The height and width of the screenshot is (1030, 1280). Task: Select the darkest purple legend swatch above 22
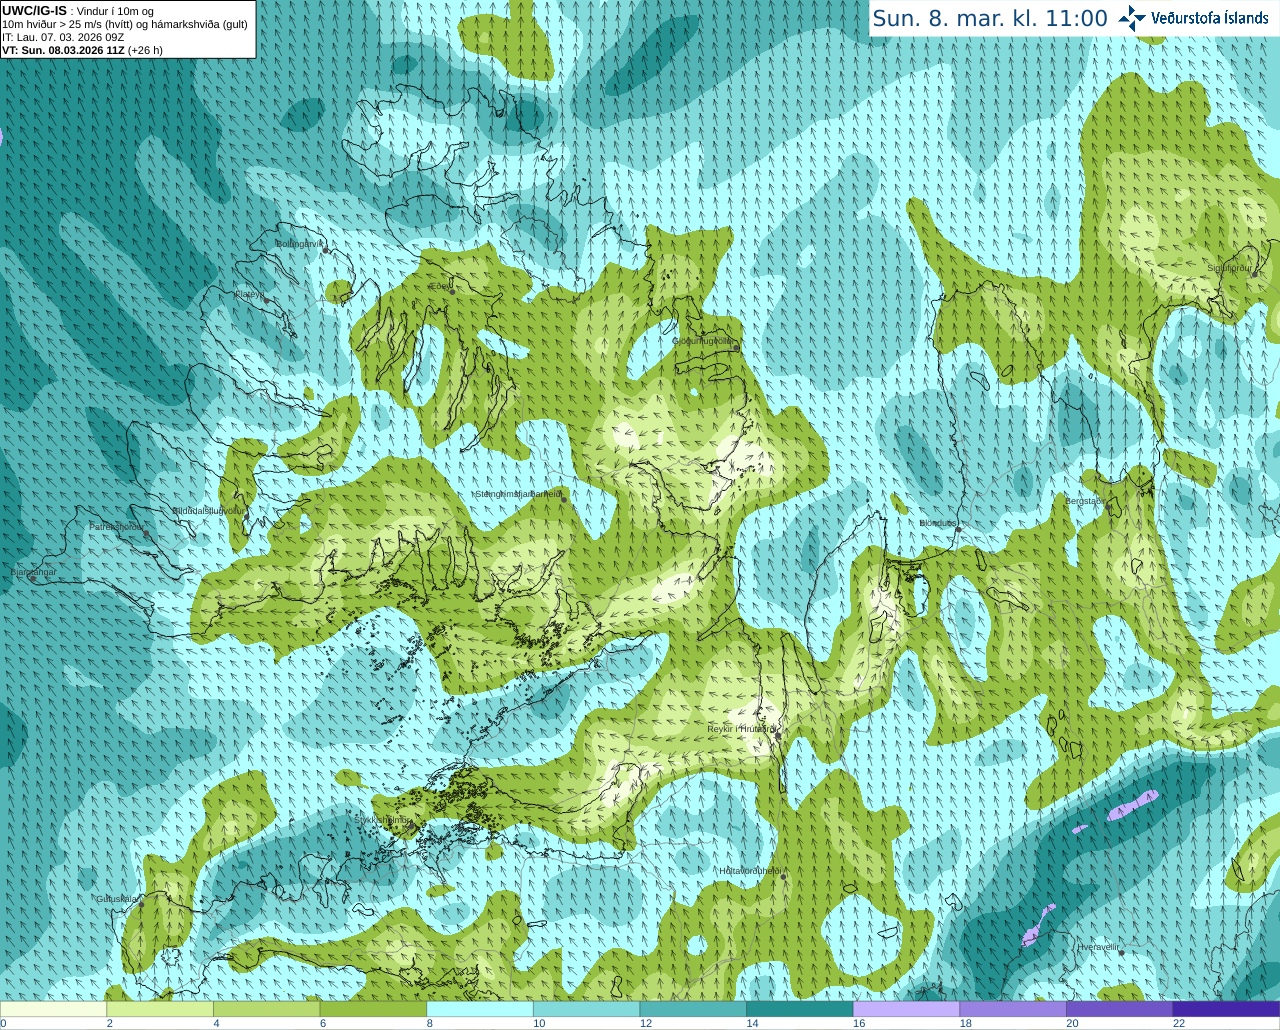1226,1009
